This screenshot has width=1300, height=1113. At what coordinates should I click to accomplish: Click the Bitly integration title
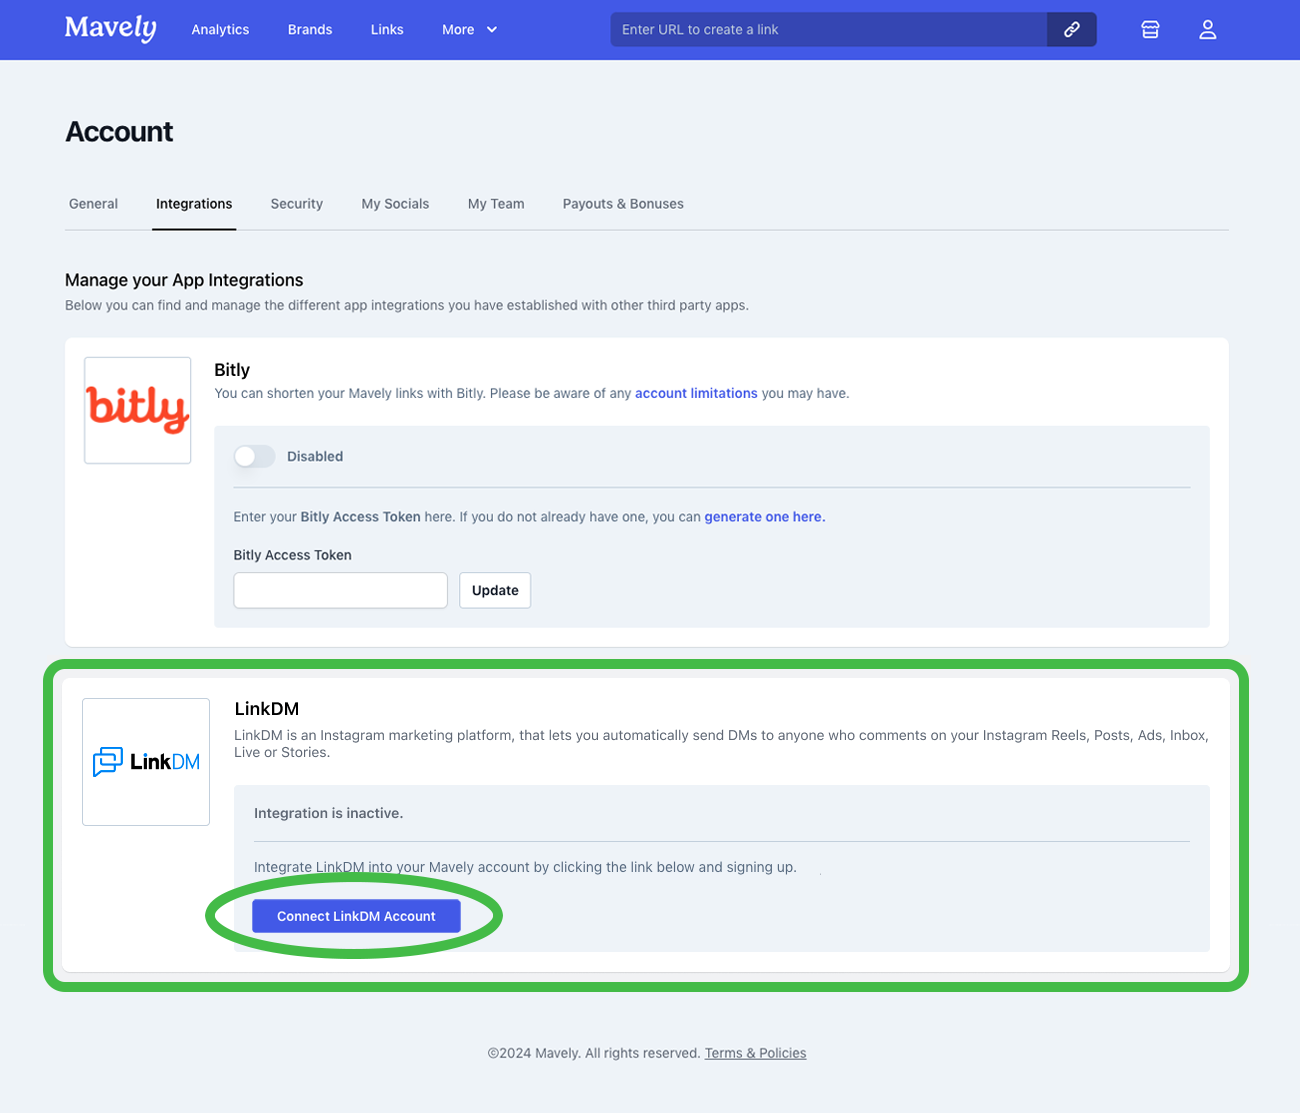pyautogui.click(x=232, y=370)
